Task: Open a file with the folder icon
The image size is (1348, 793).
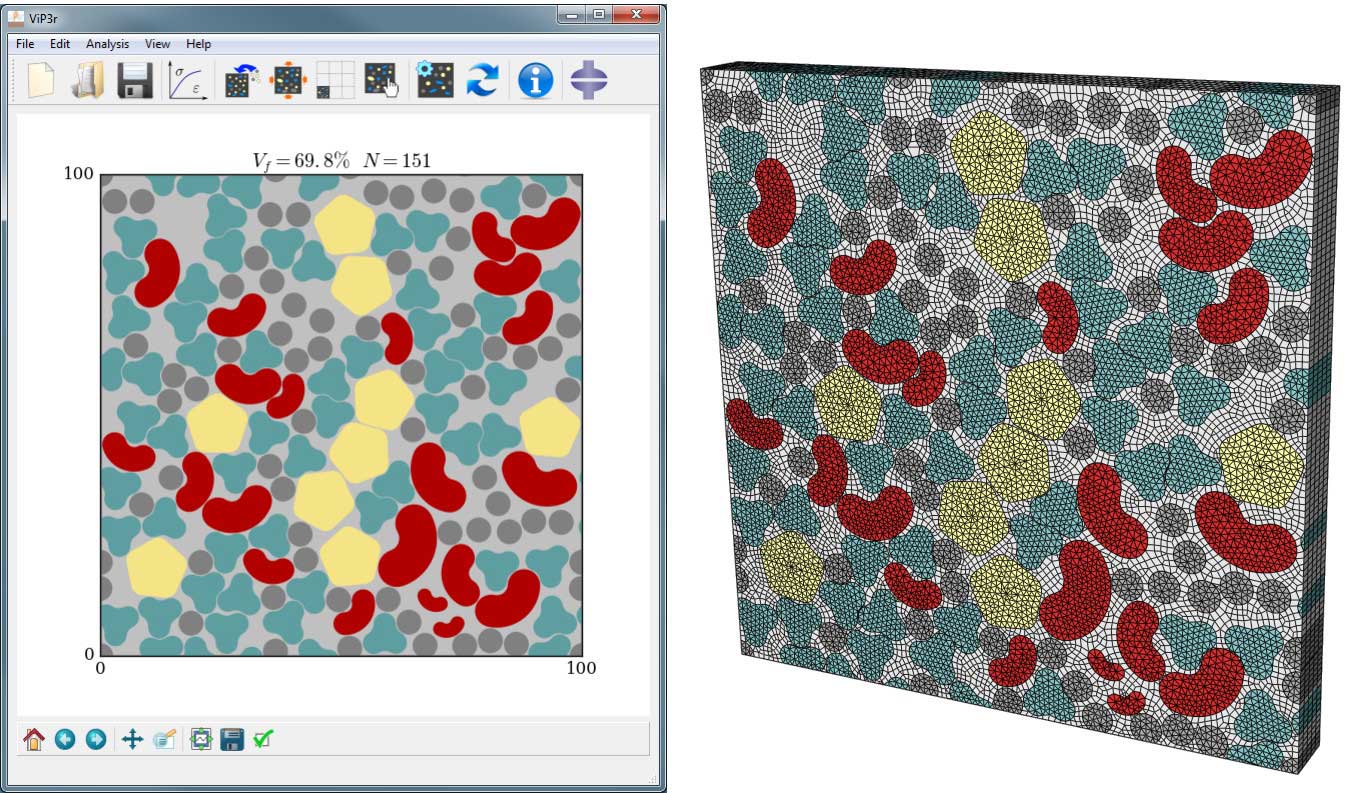Action: point(88,80)
